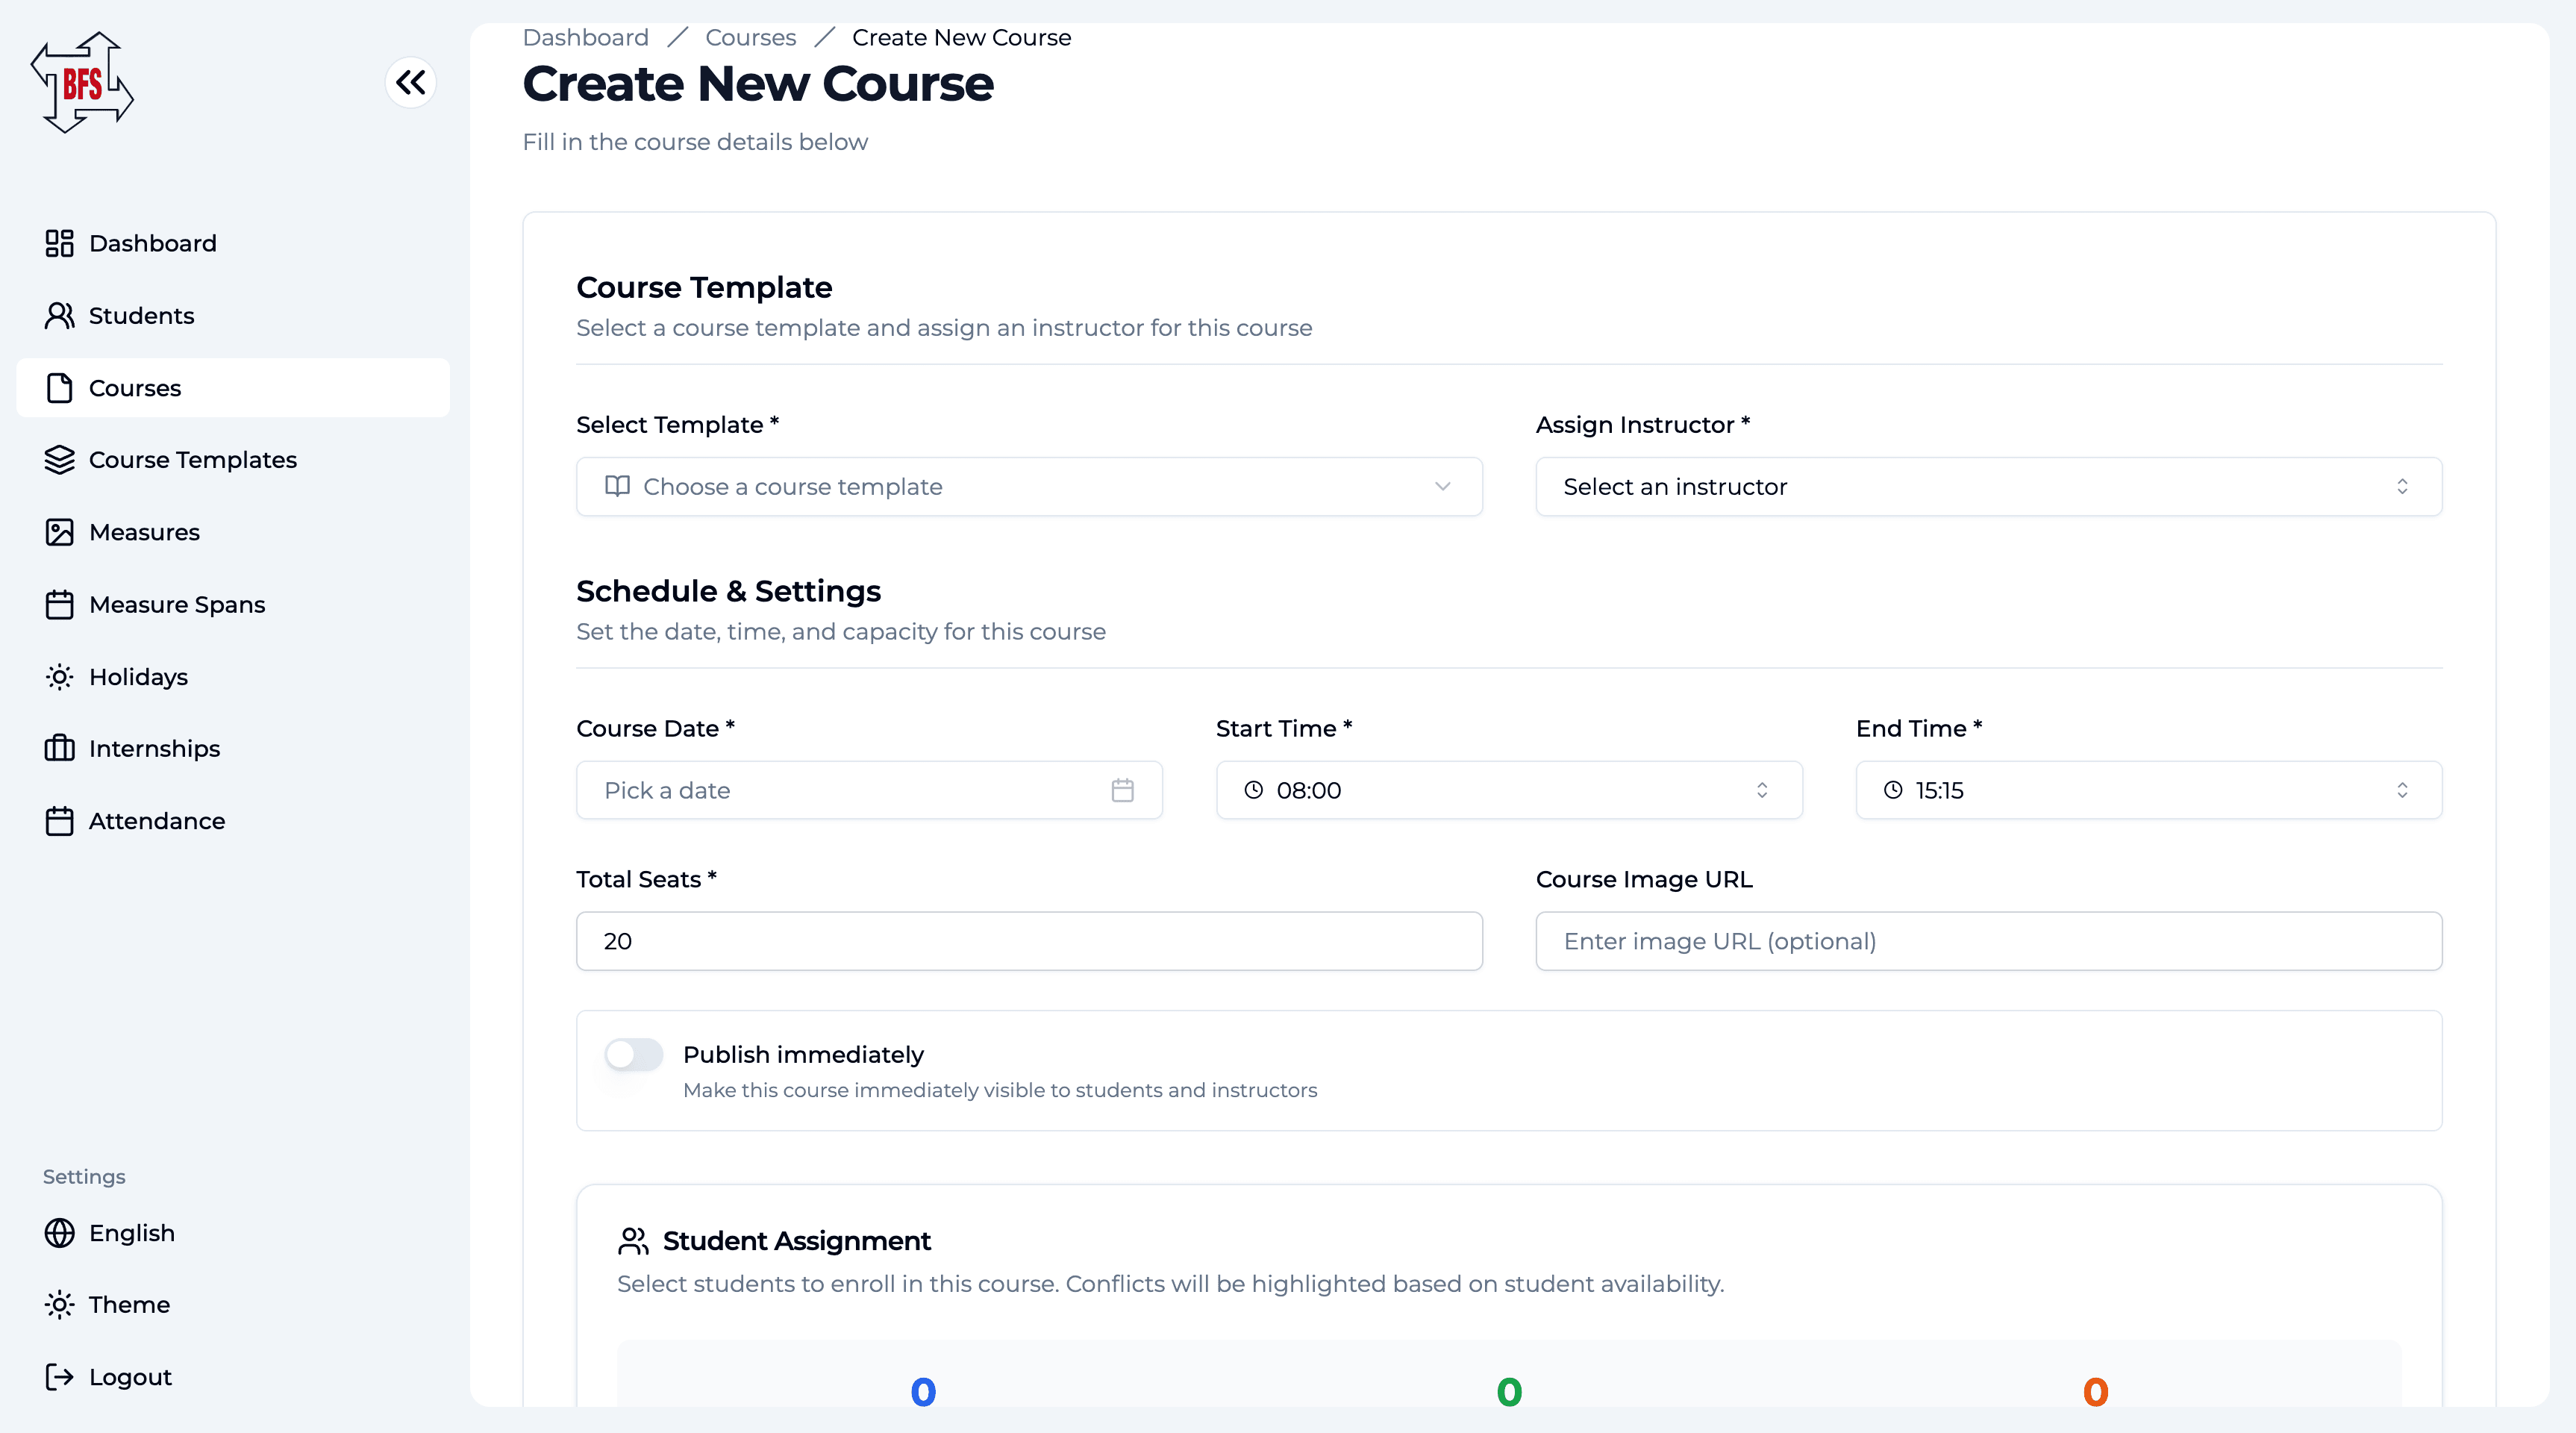Viewport: 2576px width, 1433px height.
Task: Open the Pick a date picker
Action: tap(869, 790)
